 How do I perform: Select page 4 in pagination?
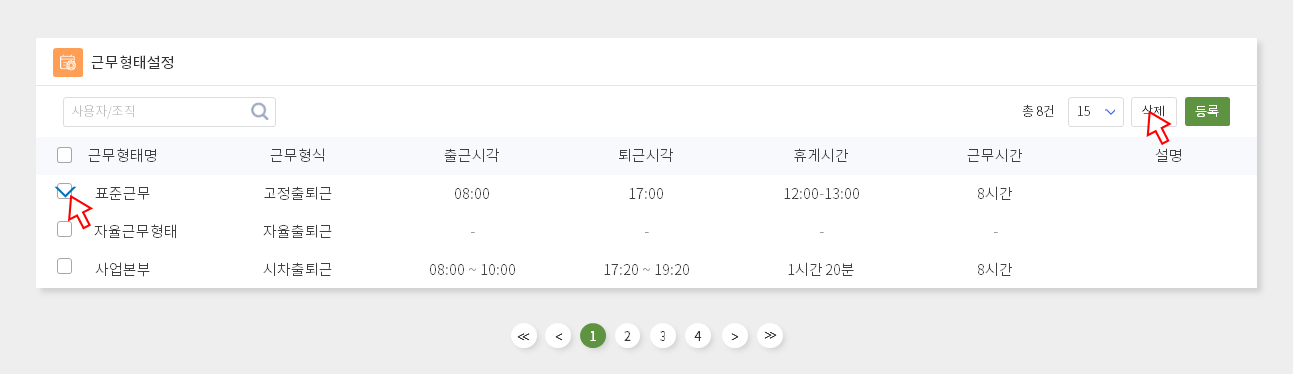click(x=698, y=336)
